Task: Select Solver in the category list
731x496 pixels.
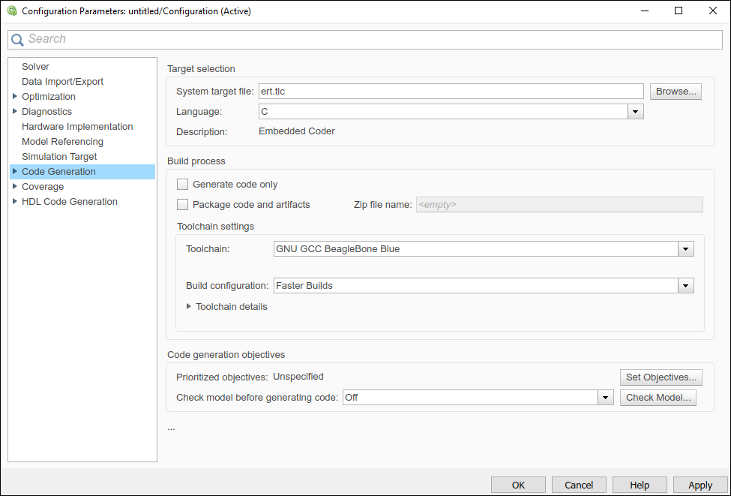Action: coord(35,67)
